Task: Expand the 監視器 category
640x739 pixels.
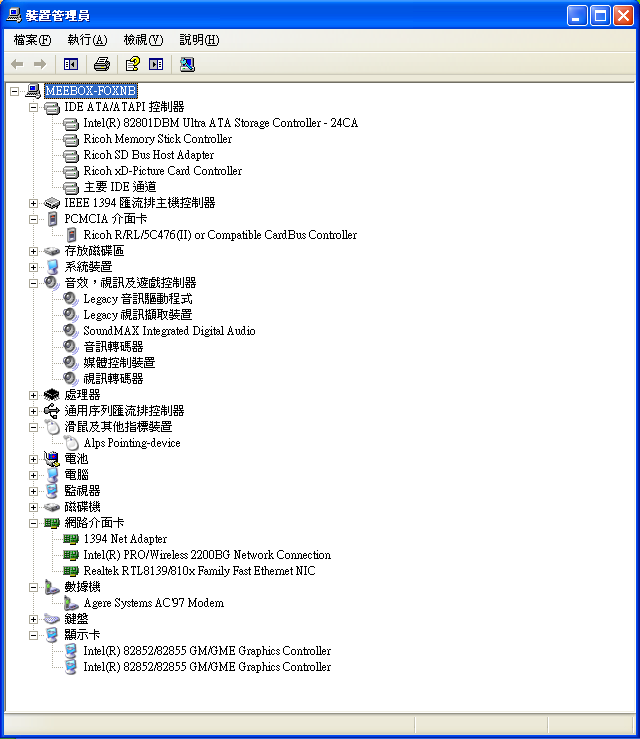Action: click(x=33, y=492)
